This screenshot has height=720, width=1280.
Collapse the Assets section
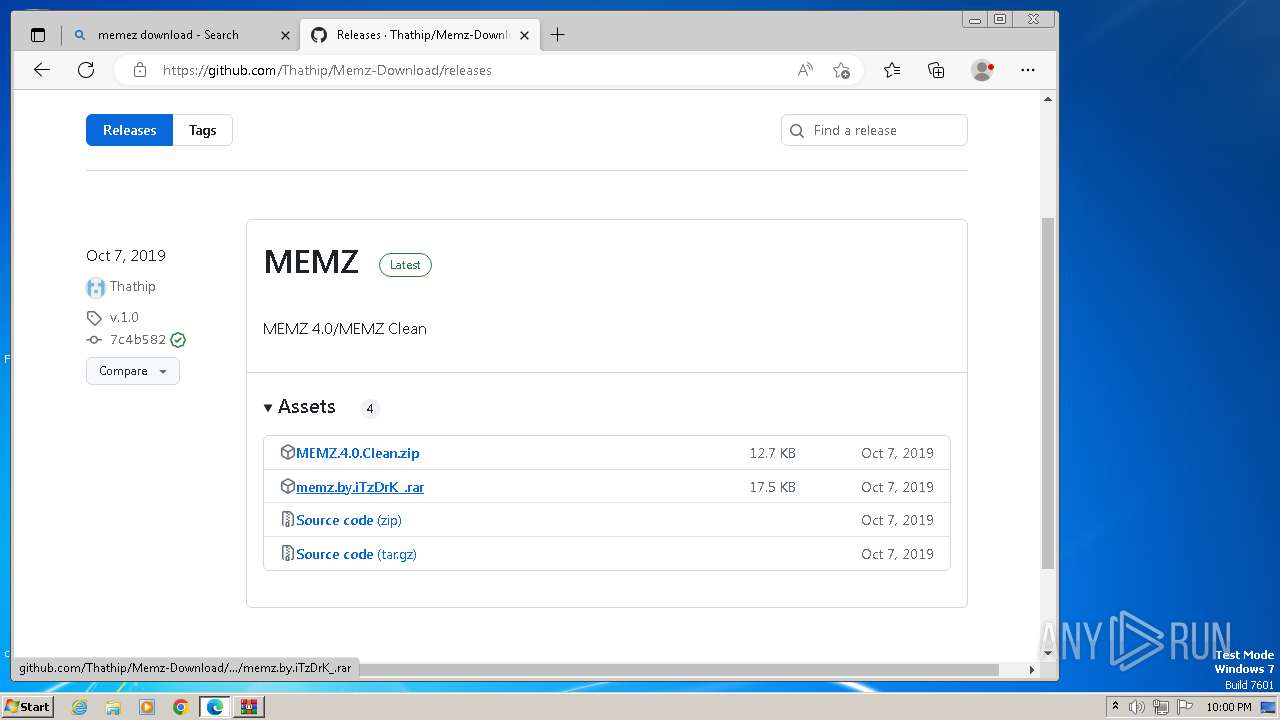tap(299, 407)
